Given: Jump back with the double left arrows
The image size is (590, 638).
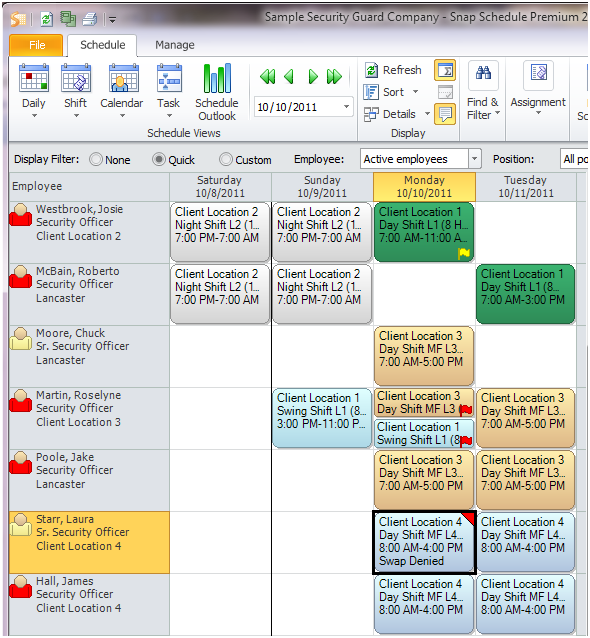Looking at the screenshot, I should (267, 76).
